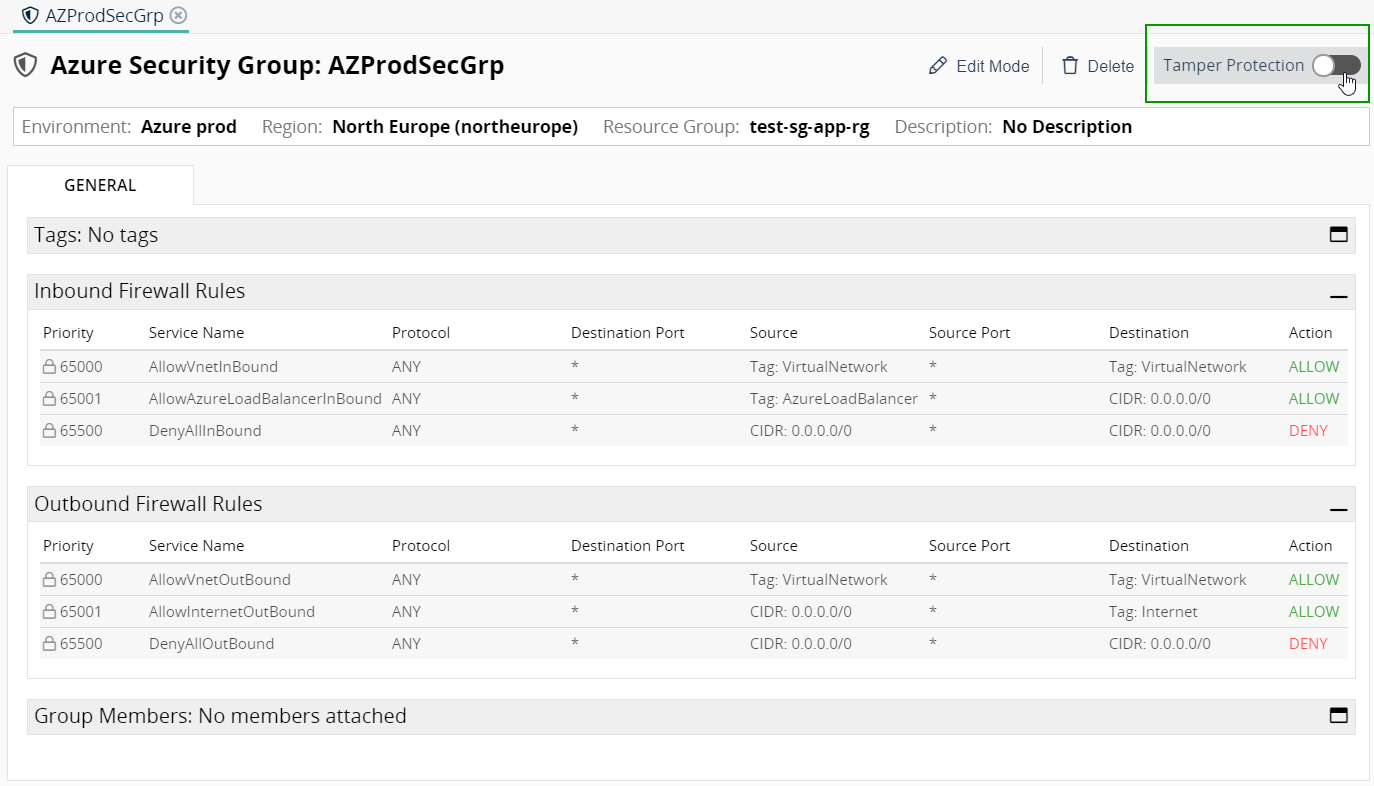Enable the Tamper Protection switch

[x=1336, y=66]
